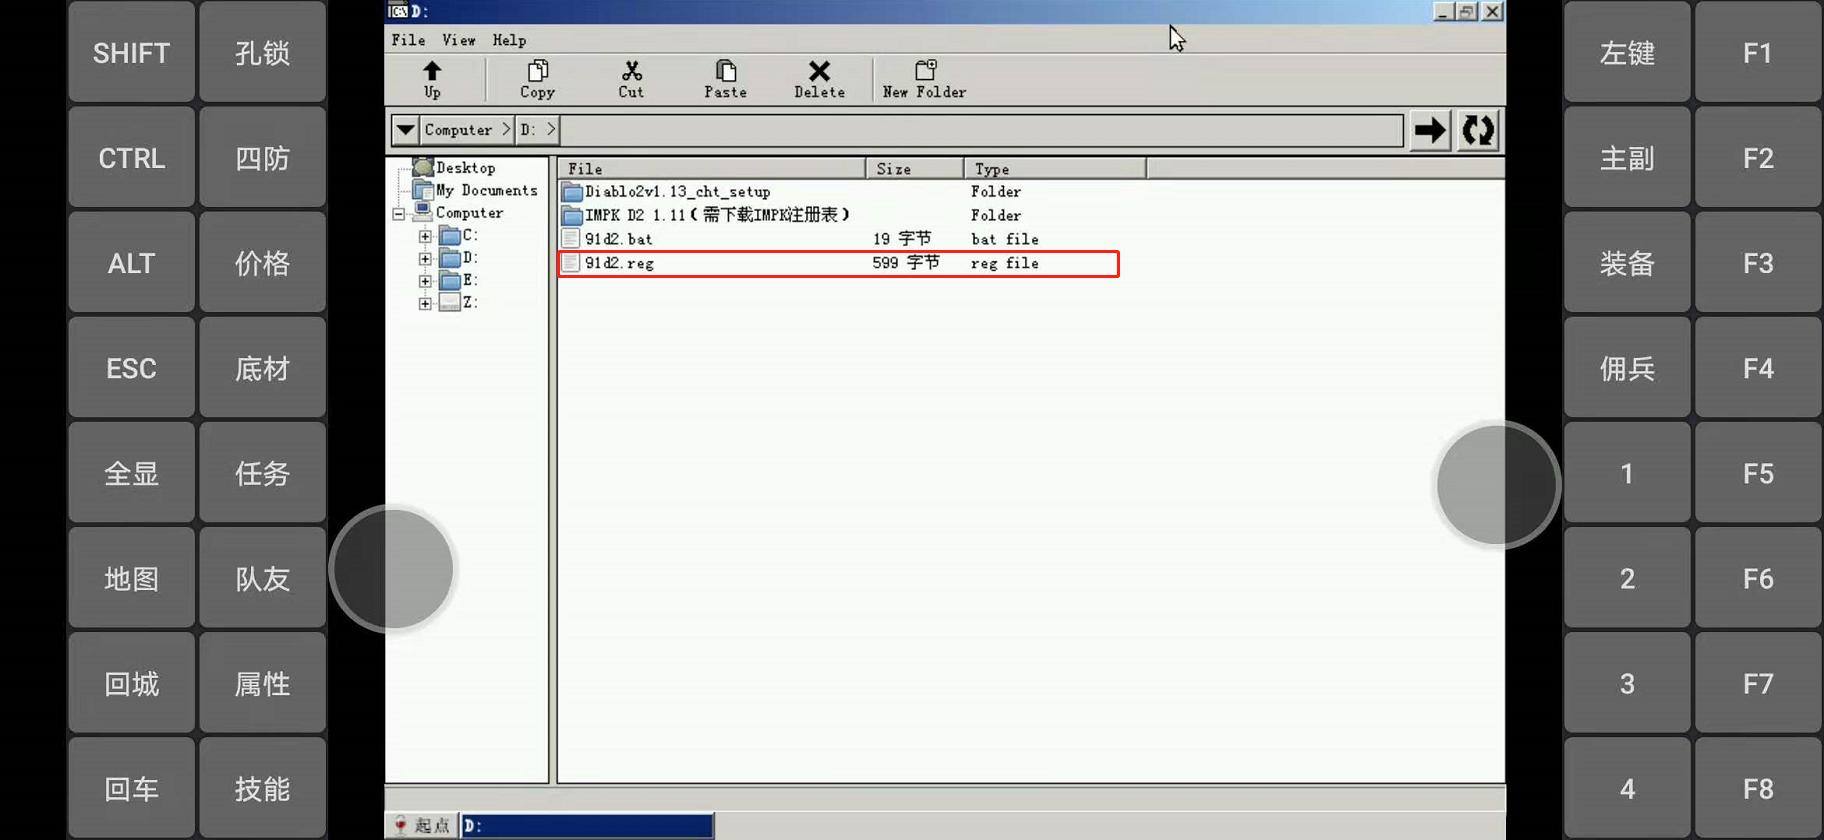The width and height of the screenshot is (1824, 840).
Task: Click the 起点 start button
Action: coord(422,825)
